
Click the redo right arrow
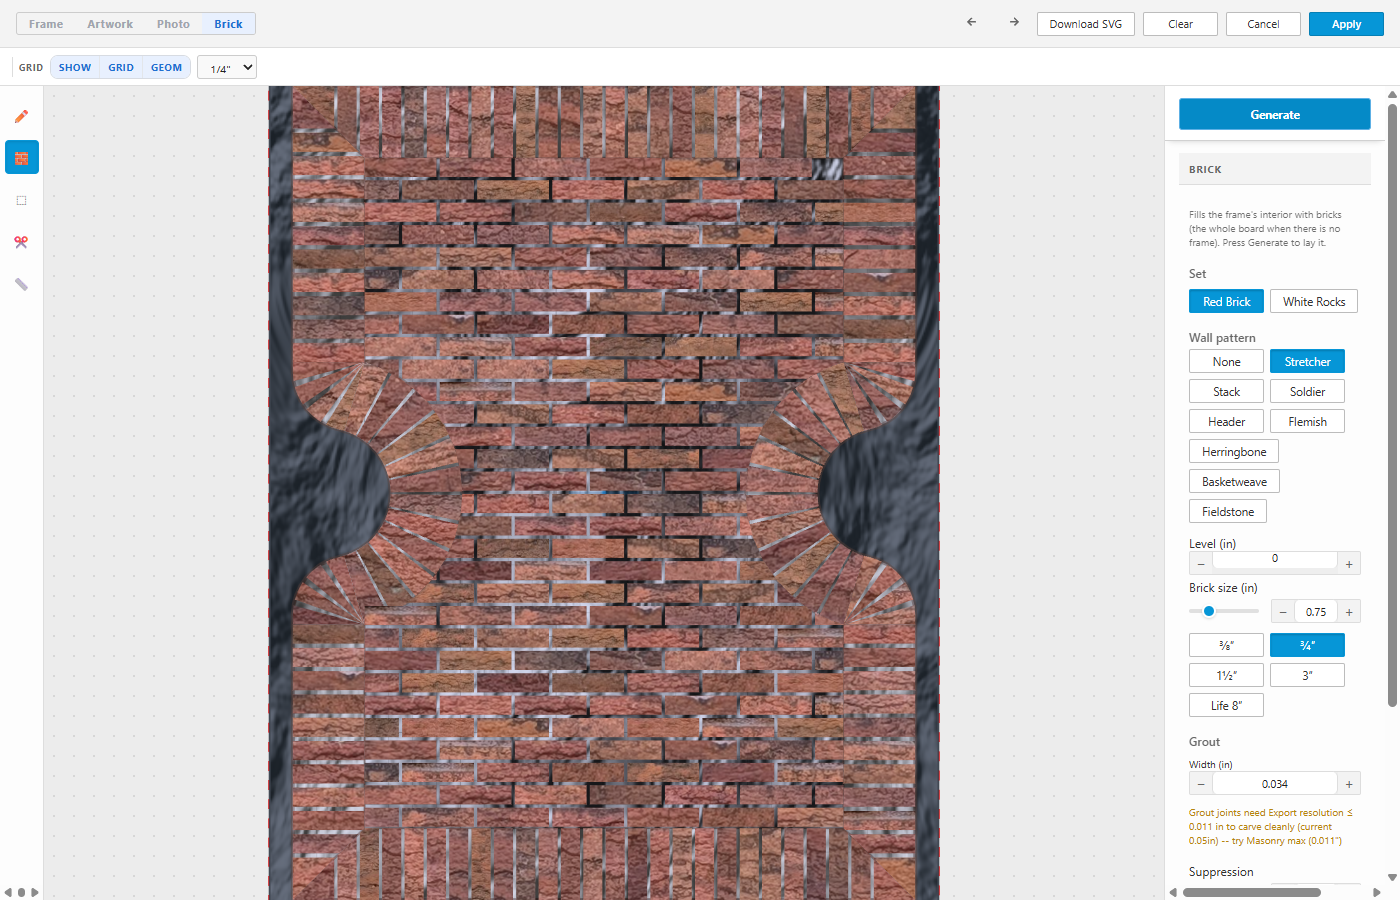1014,22
